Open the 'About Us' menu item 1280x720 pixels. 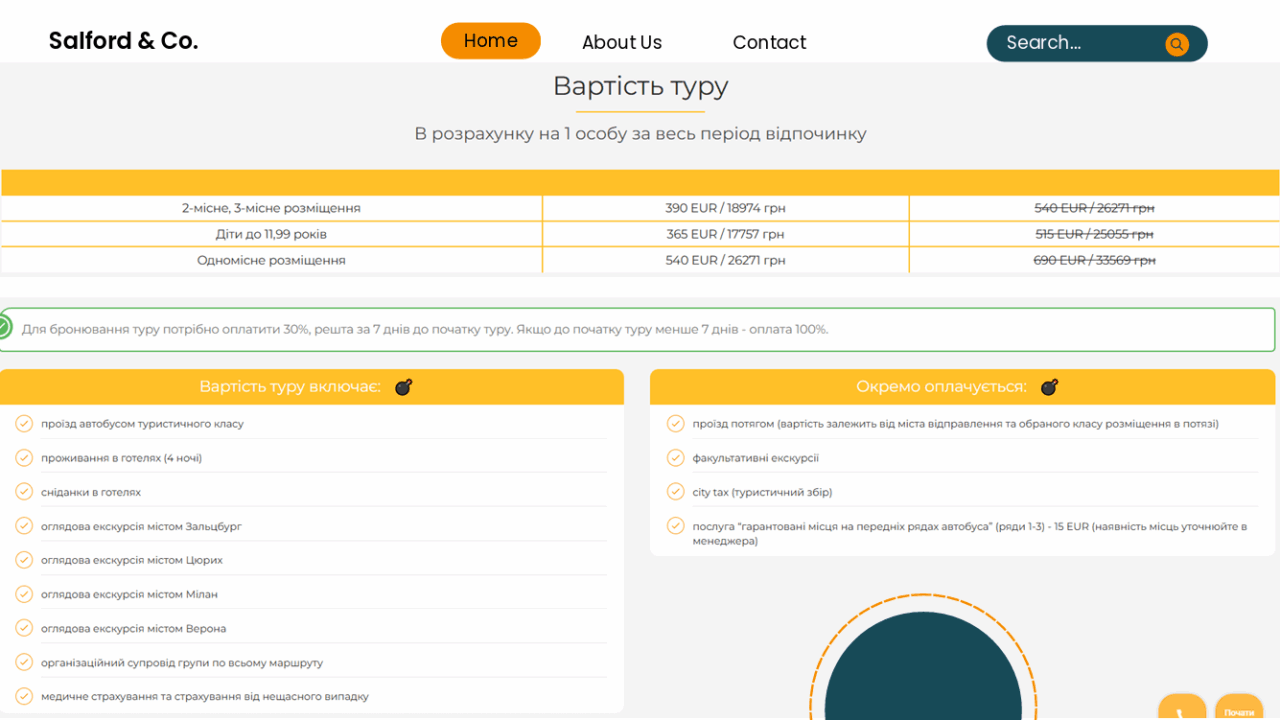621,43
